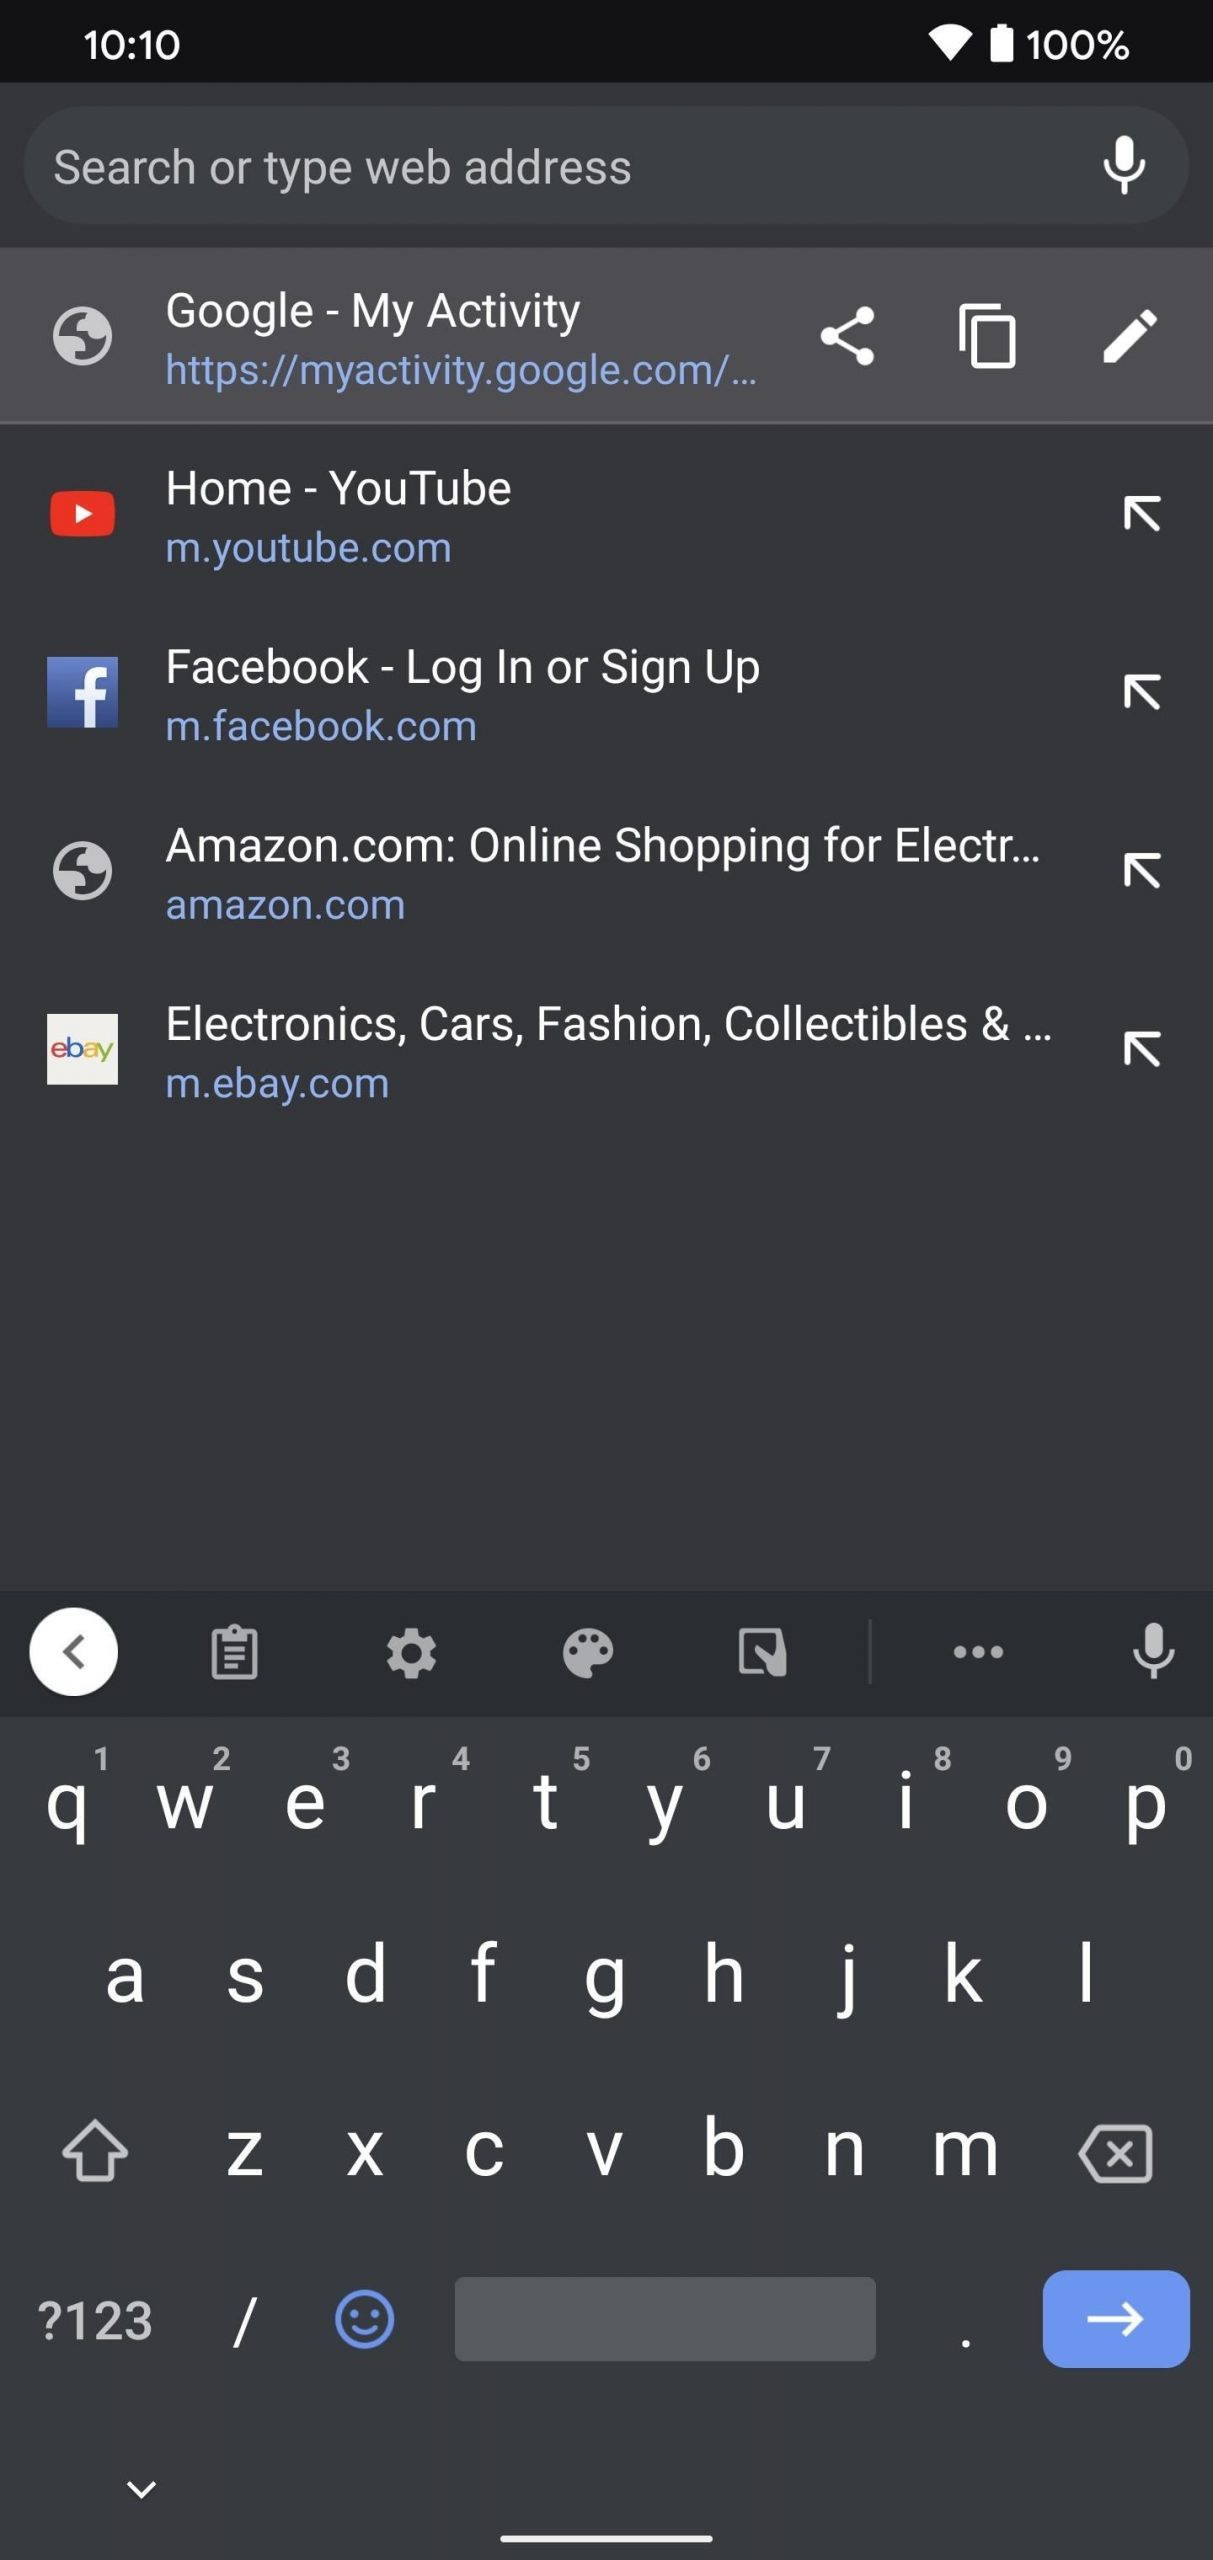The height and width of the screenshot is (2560, 1213).
Task: Tap the voice search microphone in address bar
Action: (1124, 166)
